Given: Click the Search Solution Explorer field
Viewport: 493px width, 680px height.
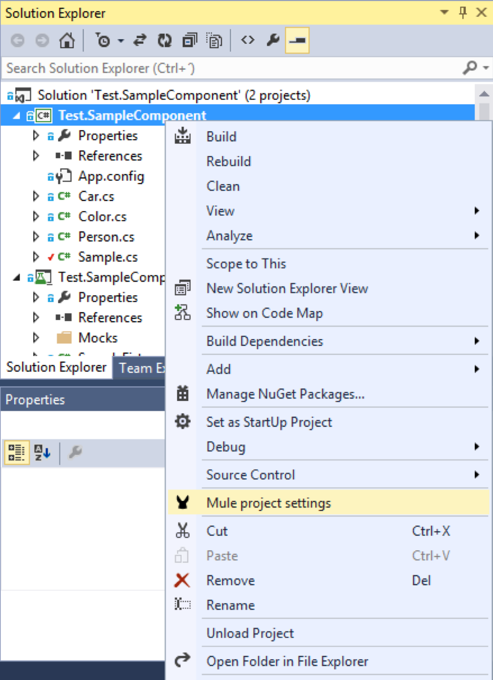Looking at the screenshot, I should point(232,68).
